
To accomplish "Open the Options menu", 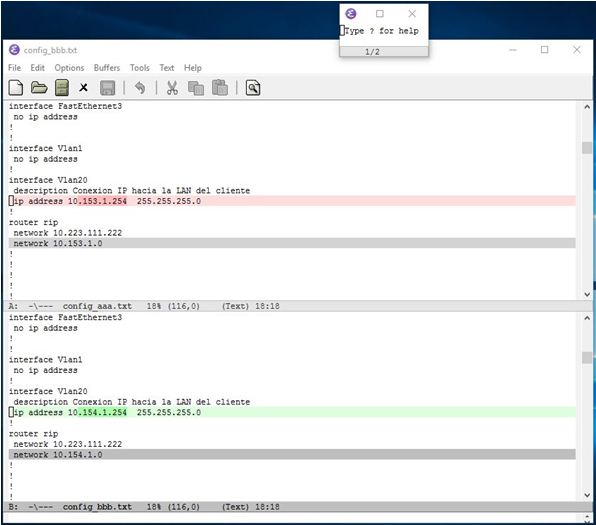I will point(69,68).
